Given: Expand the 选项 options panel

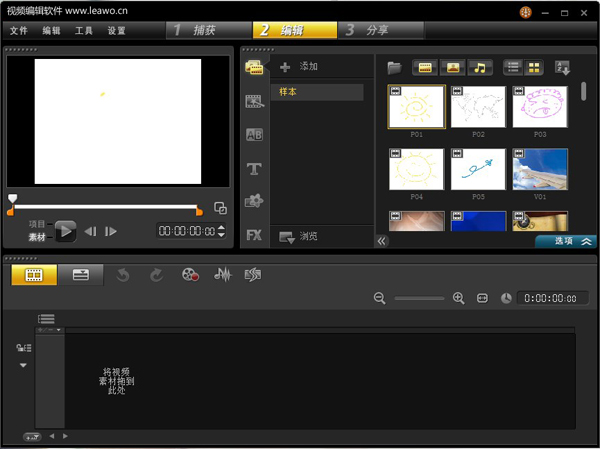Looking at the screenshot, I should point(566,241).
